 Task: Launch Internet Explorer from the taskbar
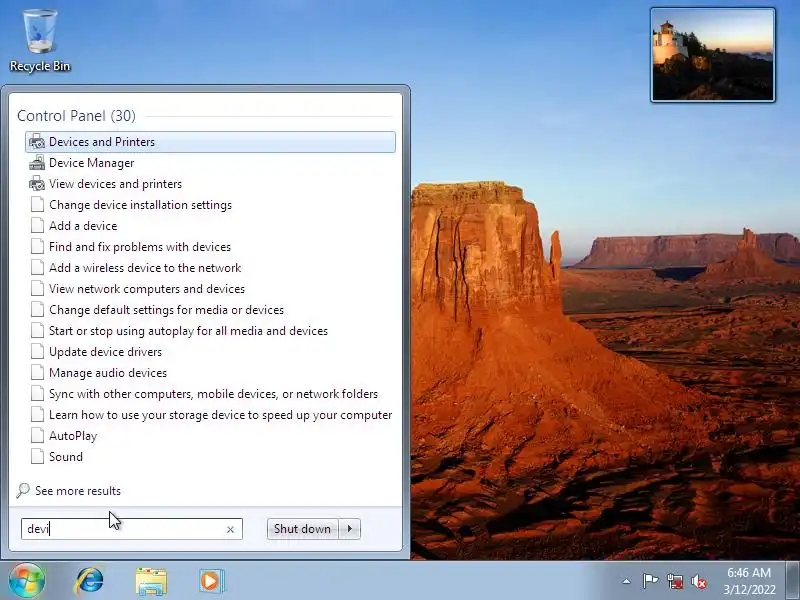[89, 581]
